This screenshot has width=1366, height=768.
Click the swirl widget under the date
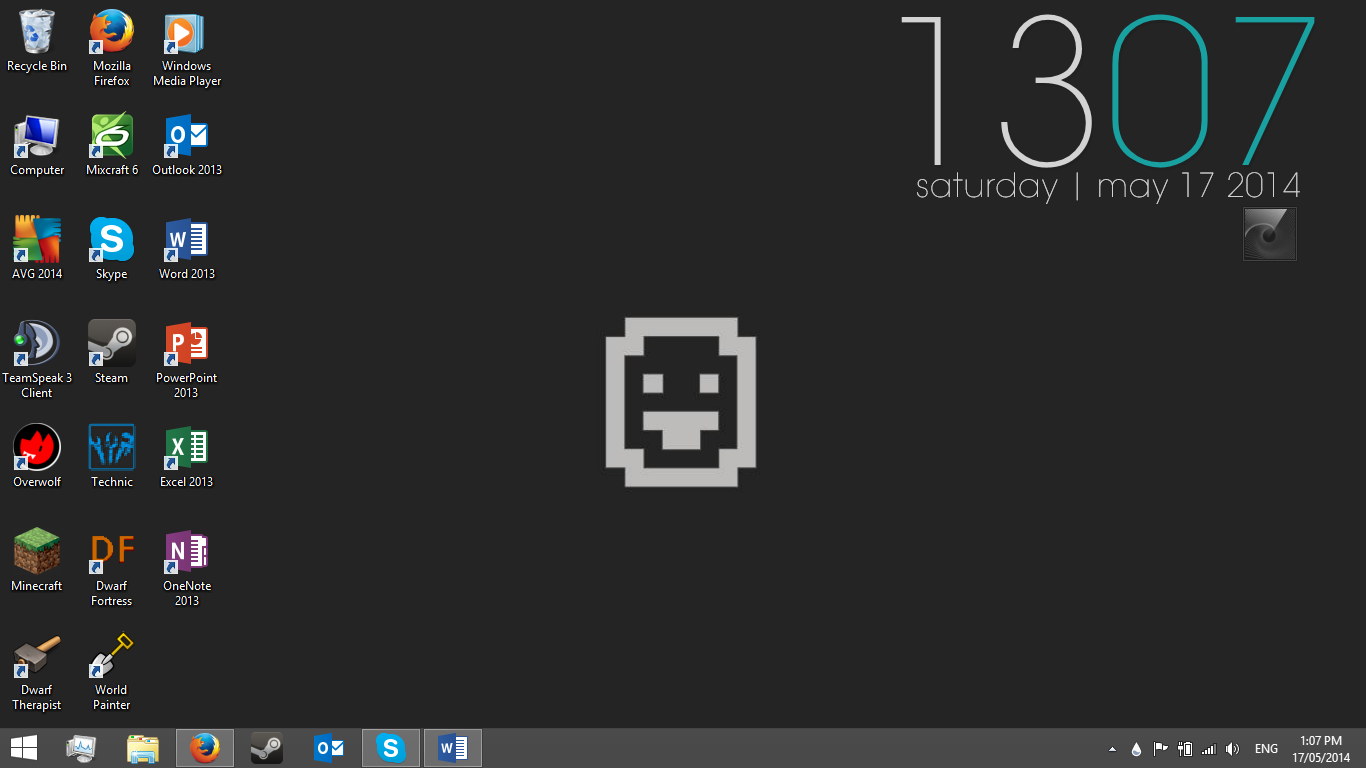[x=1270, y=234]
